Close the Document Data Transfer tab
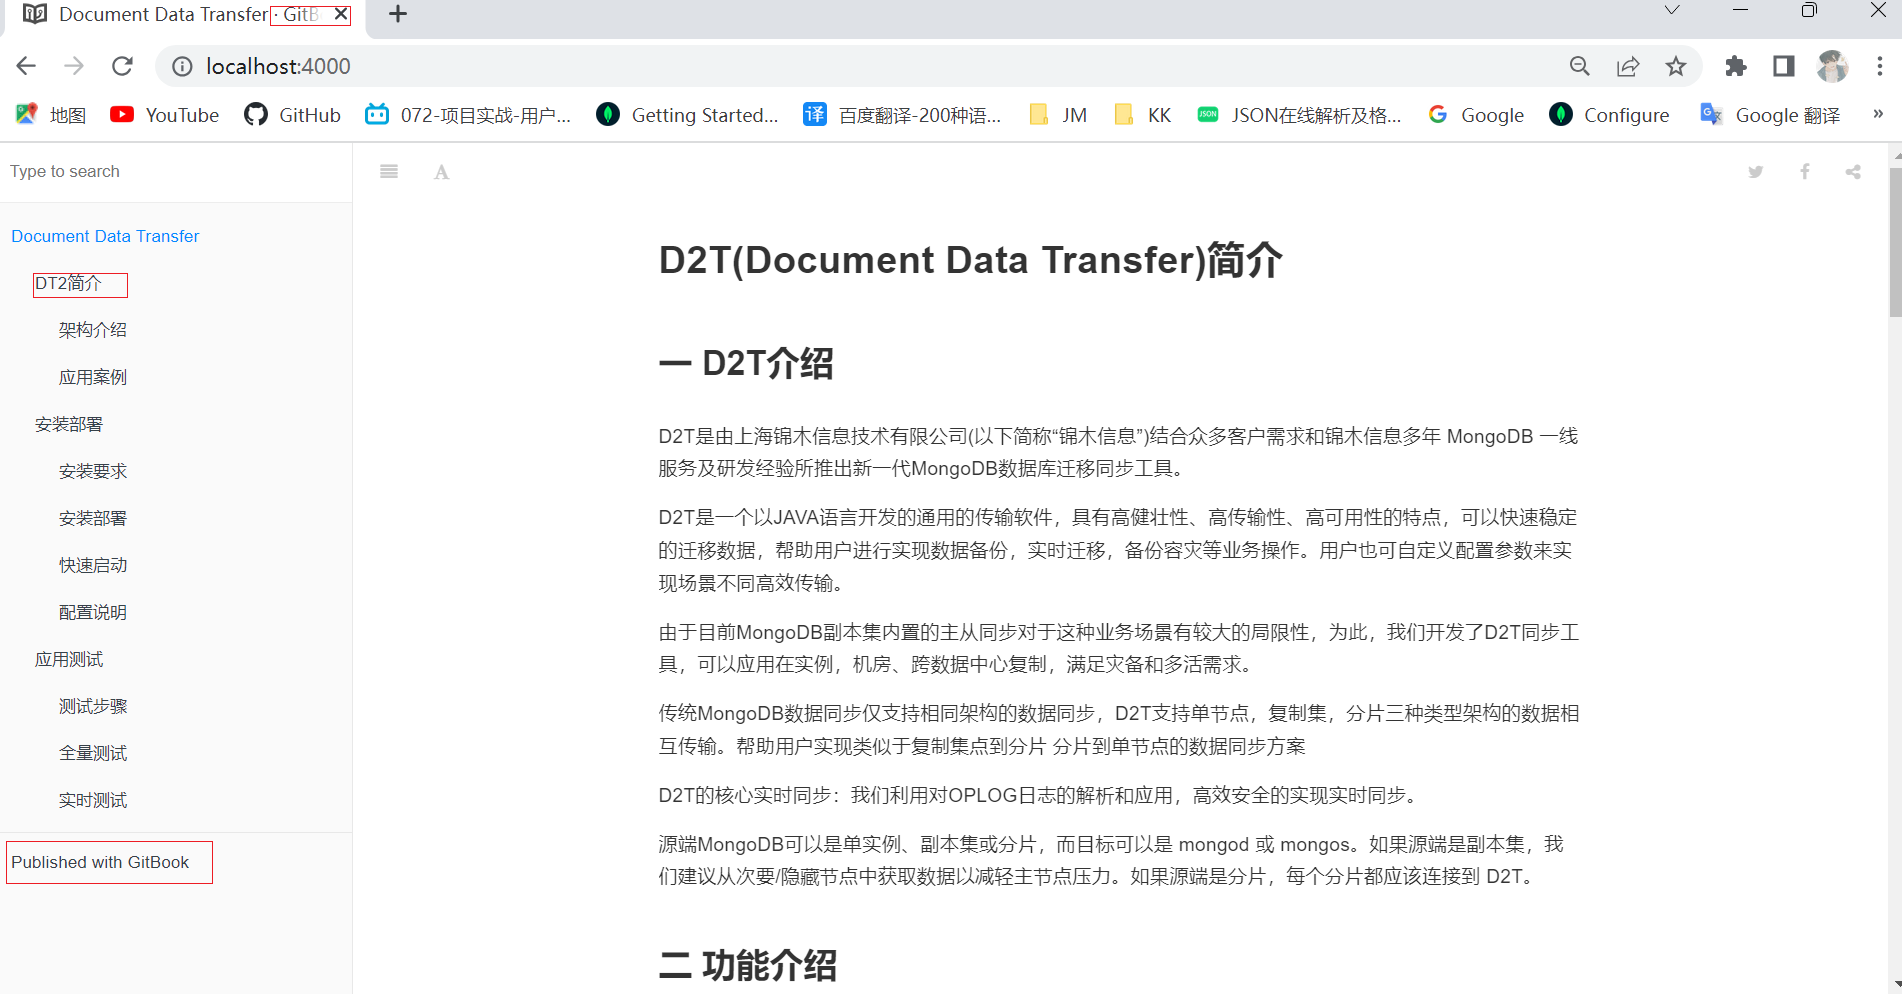 [x=341, y=14]
